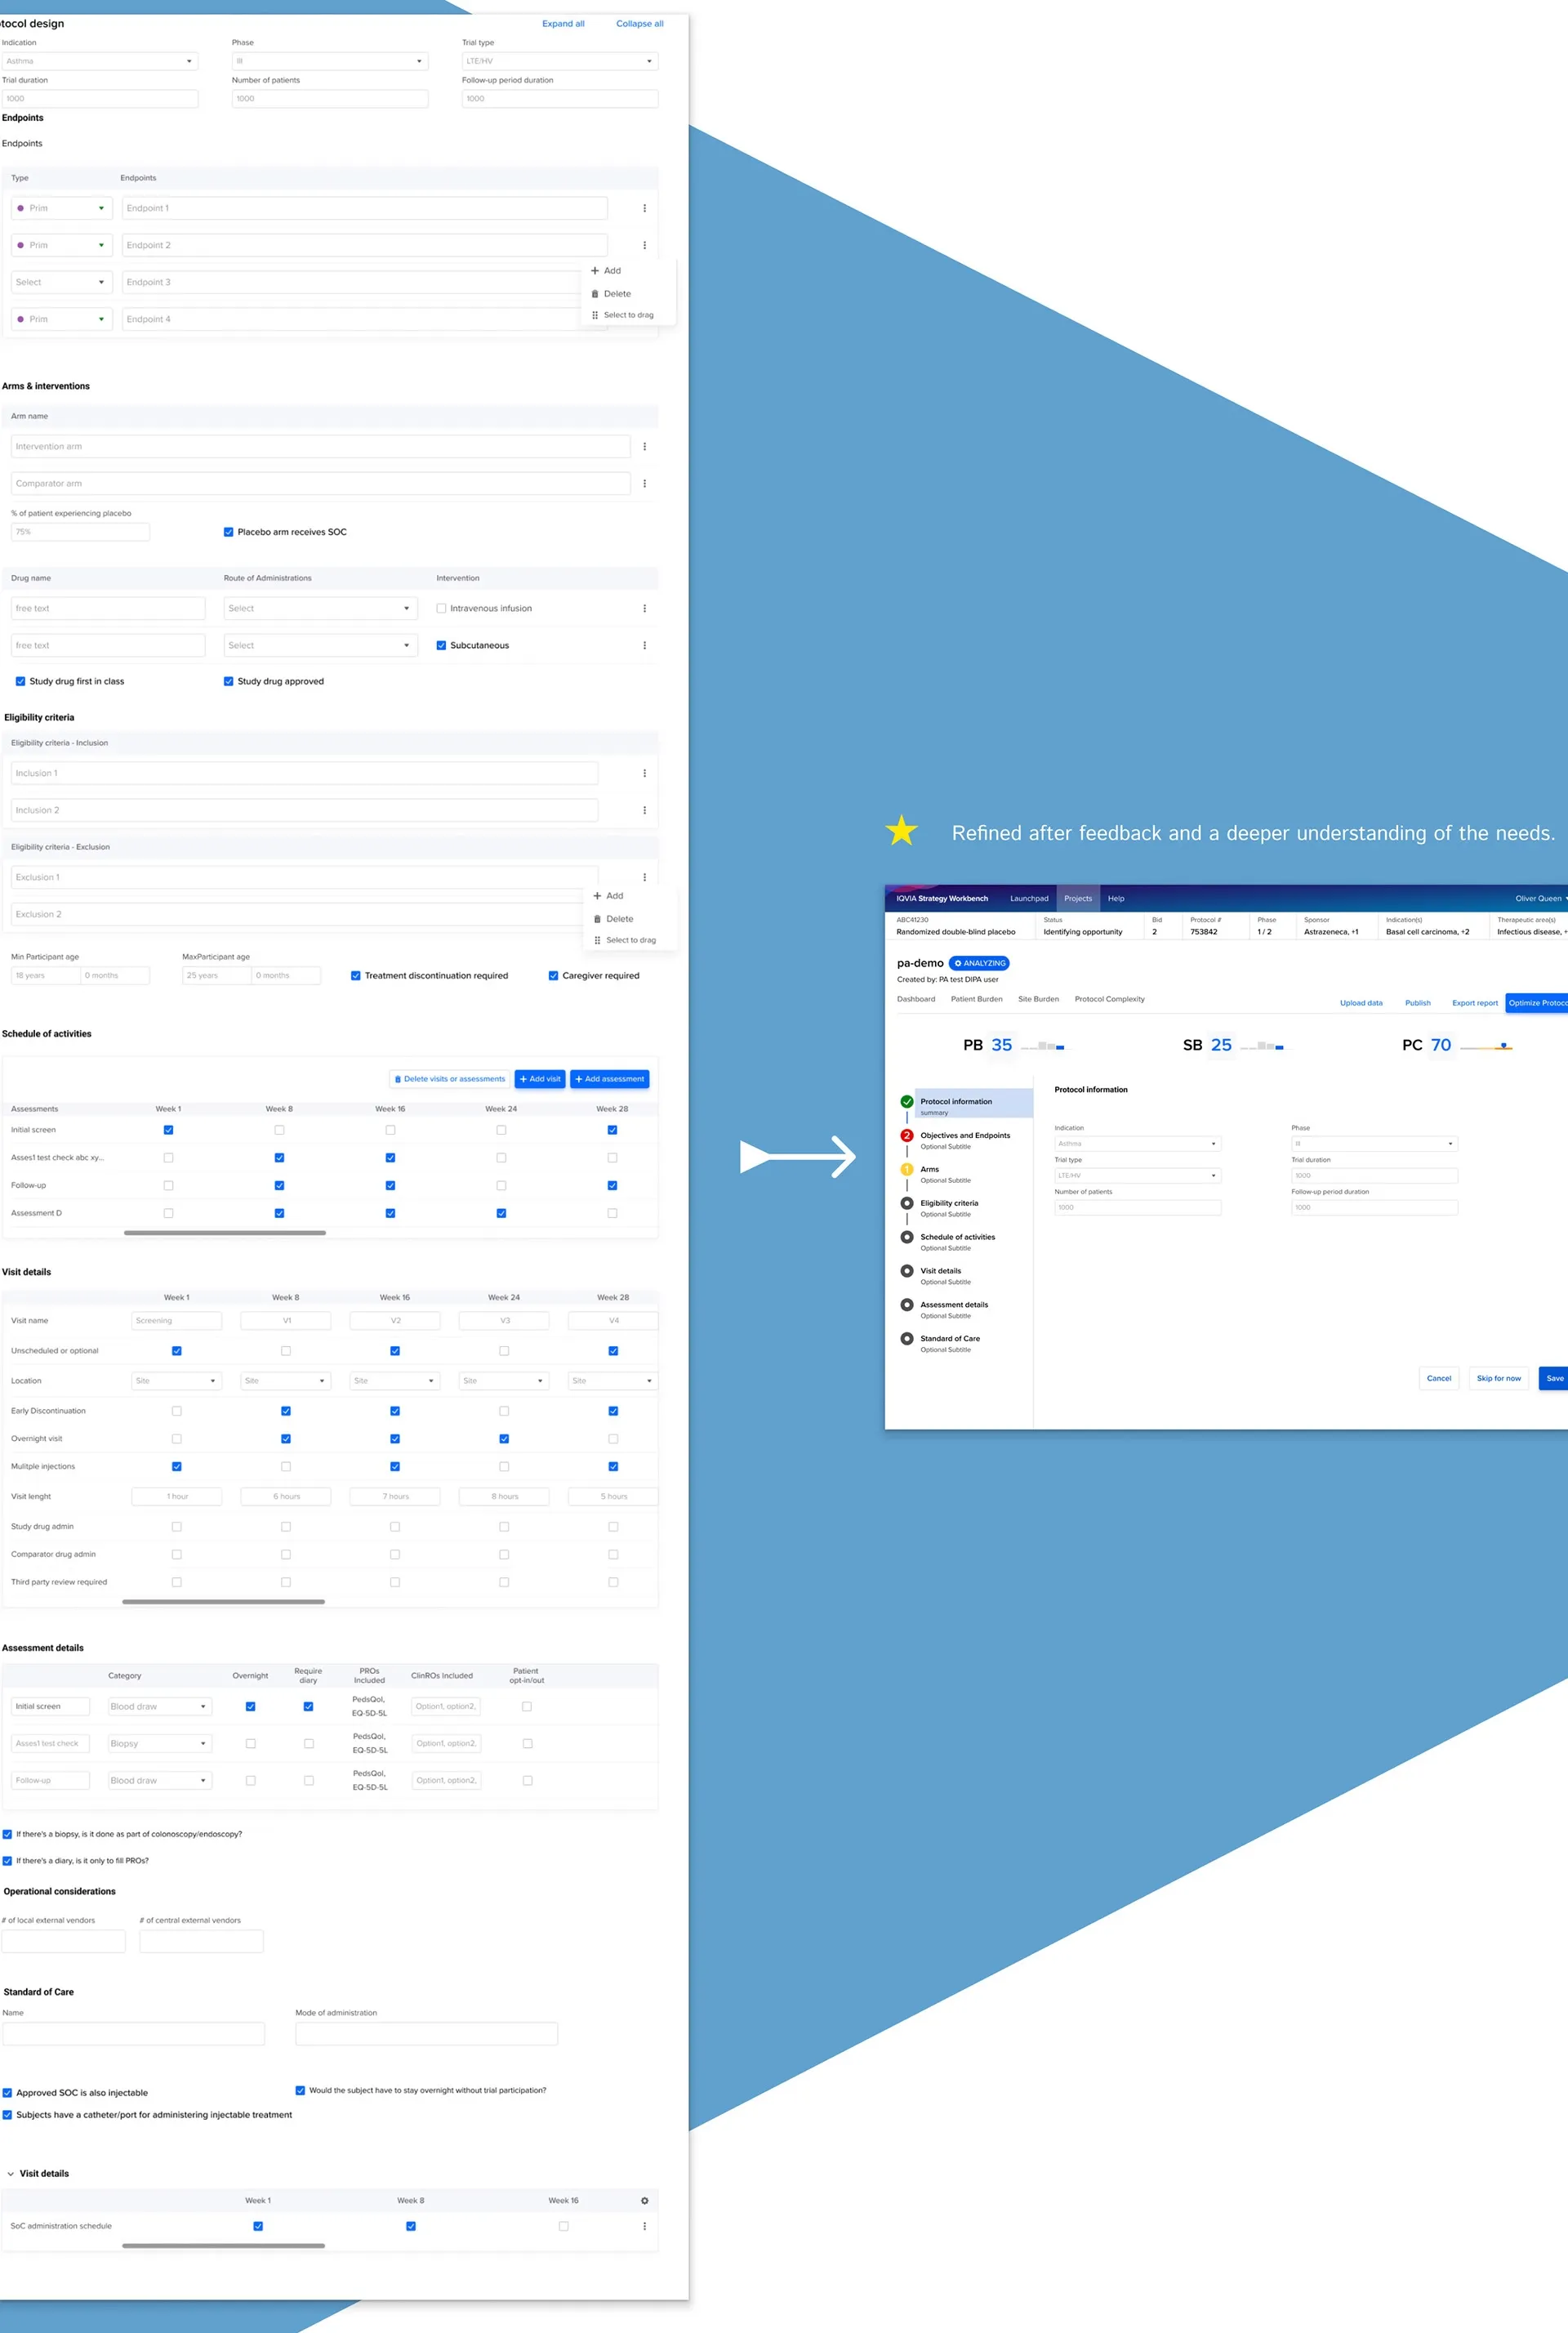Click PC 70 score indicator bar

[x=1486, y=1046]
